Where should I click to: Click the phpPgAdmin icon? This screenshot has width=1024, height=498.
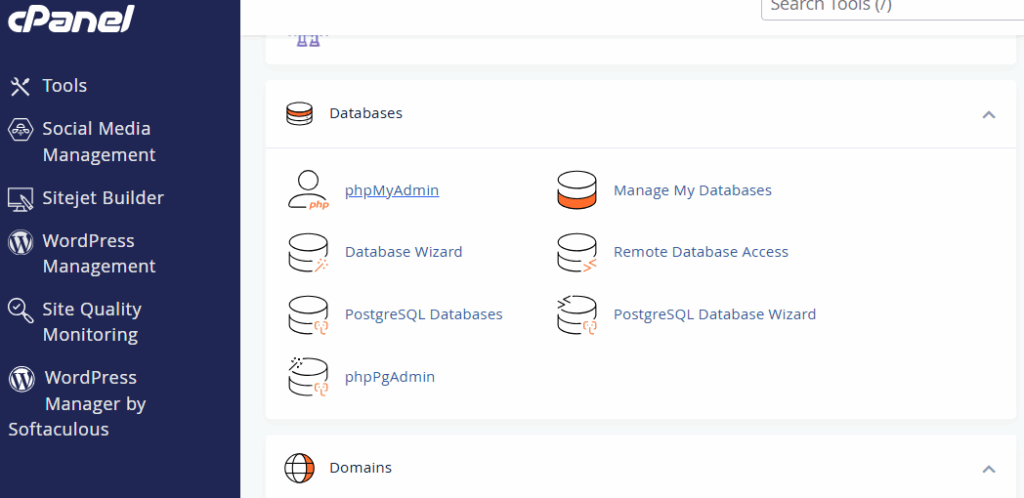click(308, 376)
